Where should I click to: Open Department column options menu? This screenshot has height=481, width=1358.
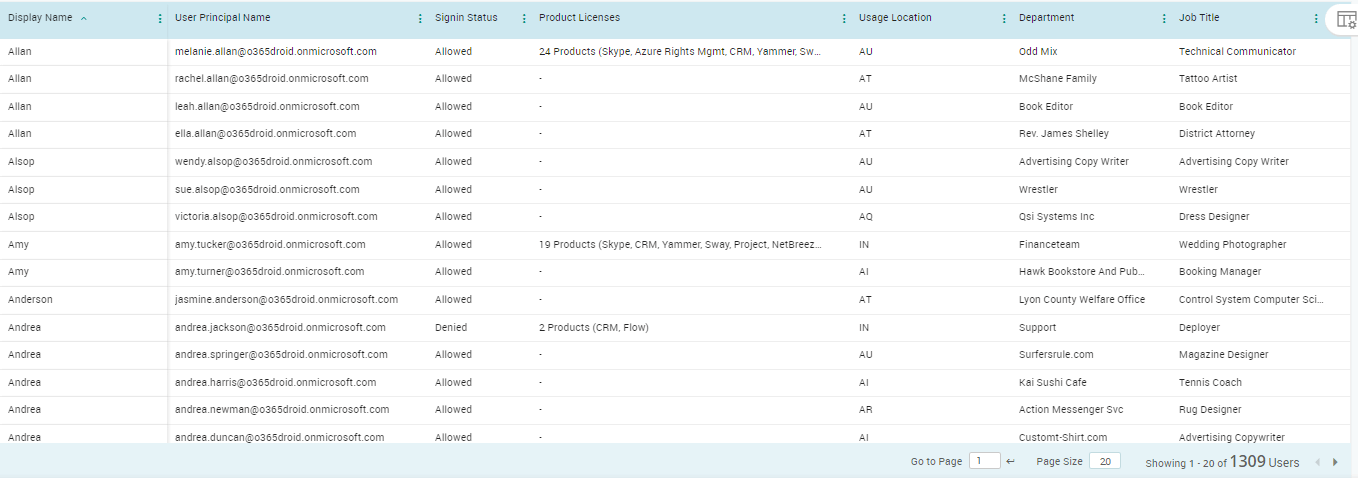1164,19
